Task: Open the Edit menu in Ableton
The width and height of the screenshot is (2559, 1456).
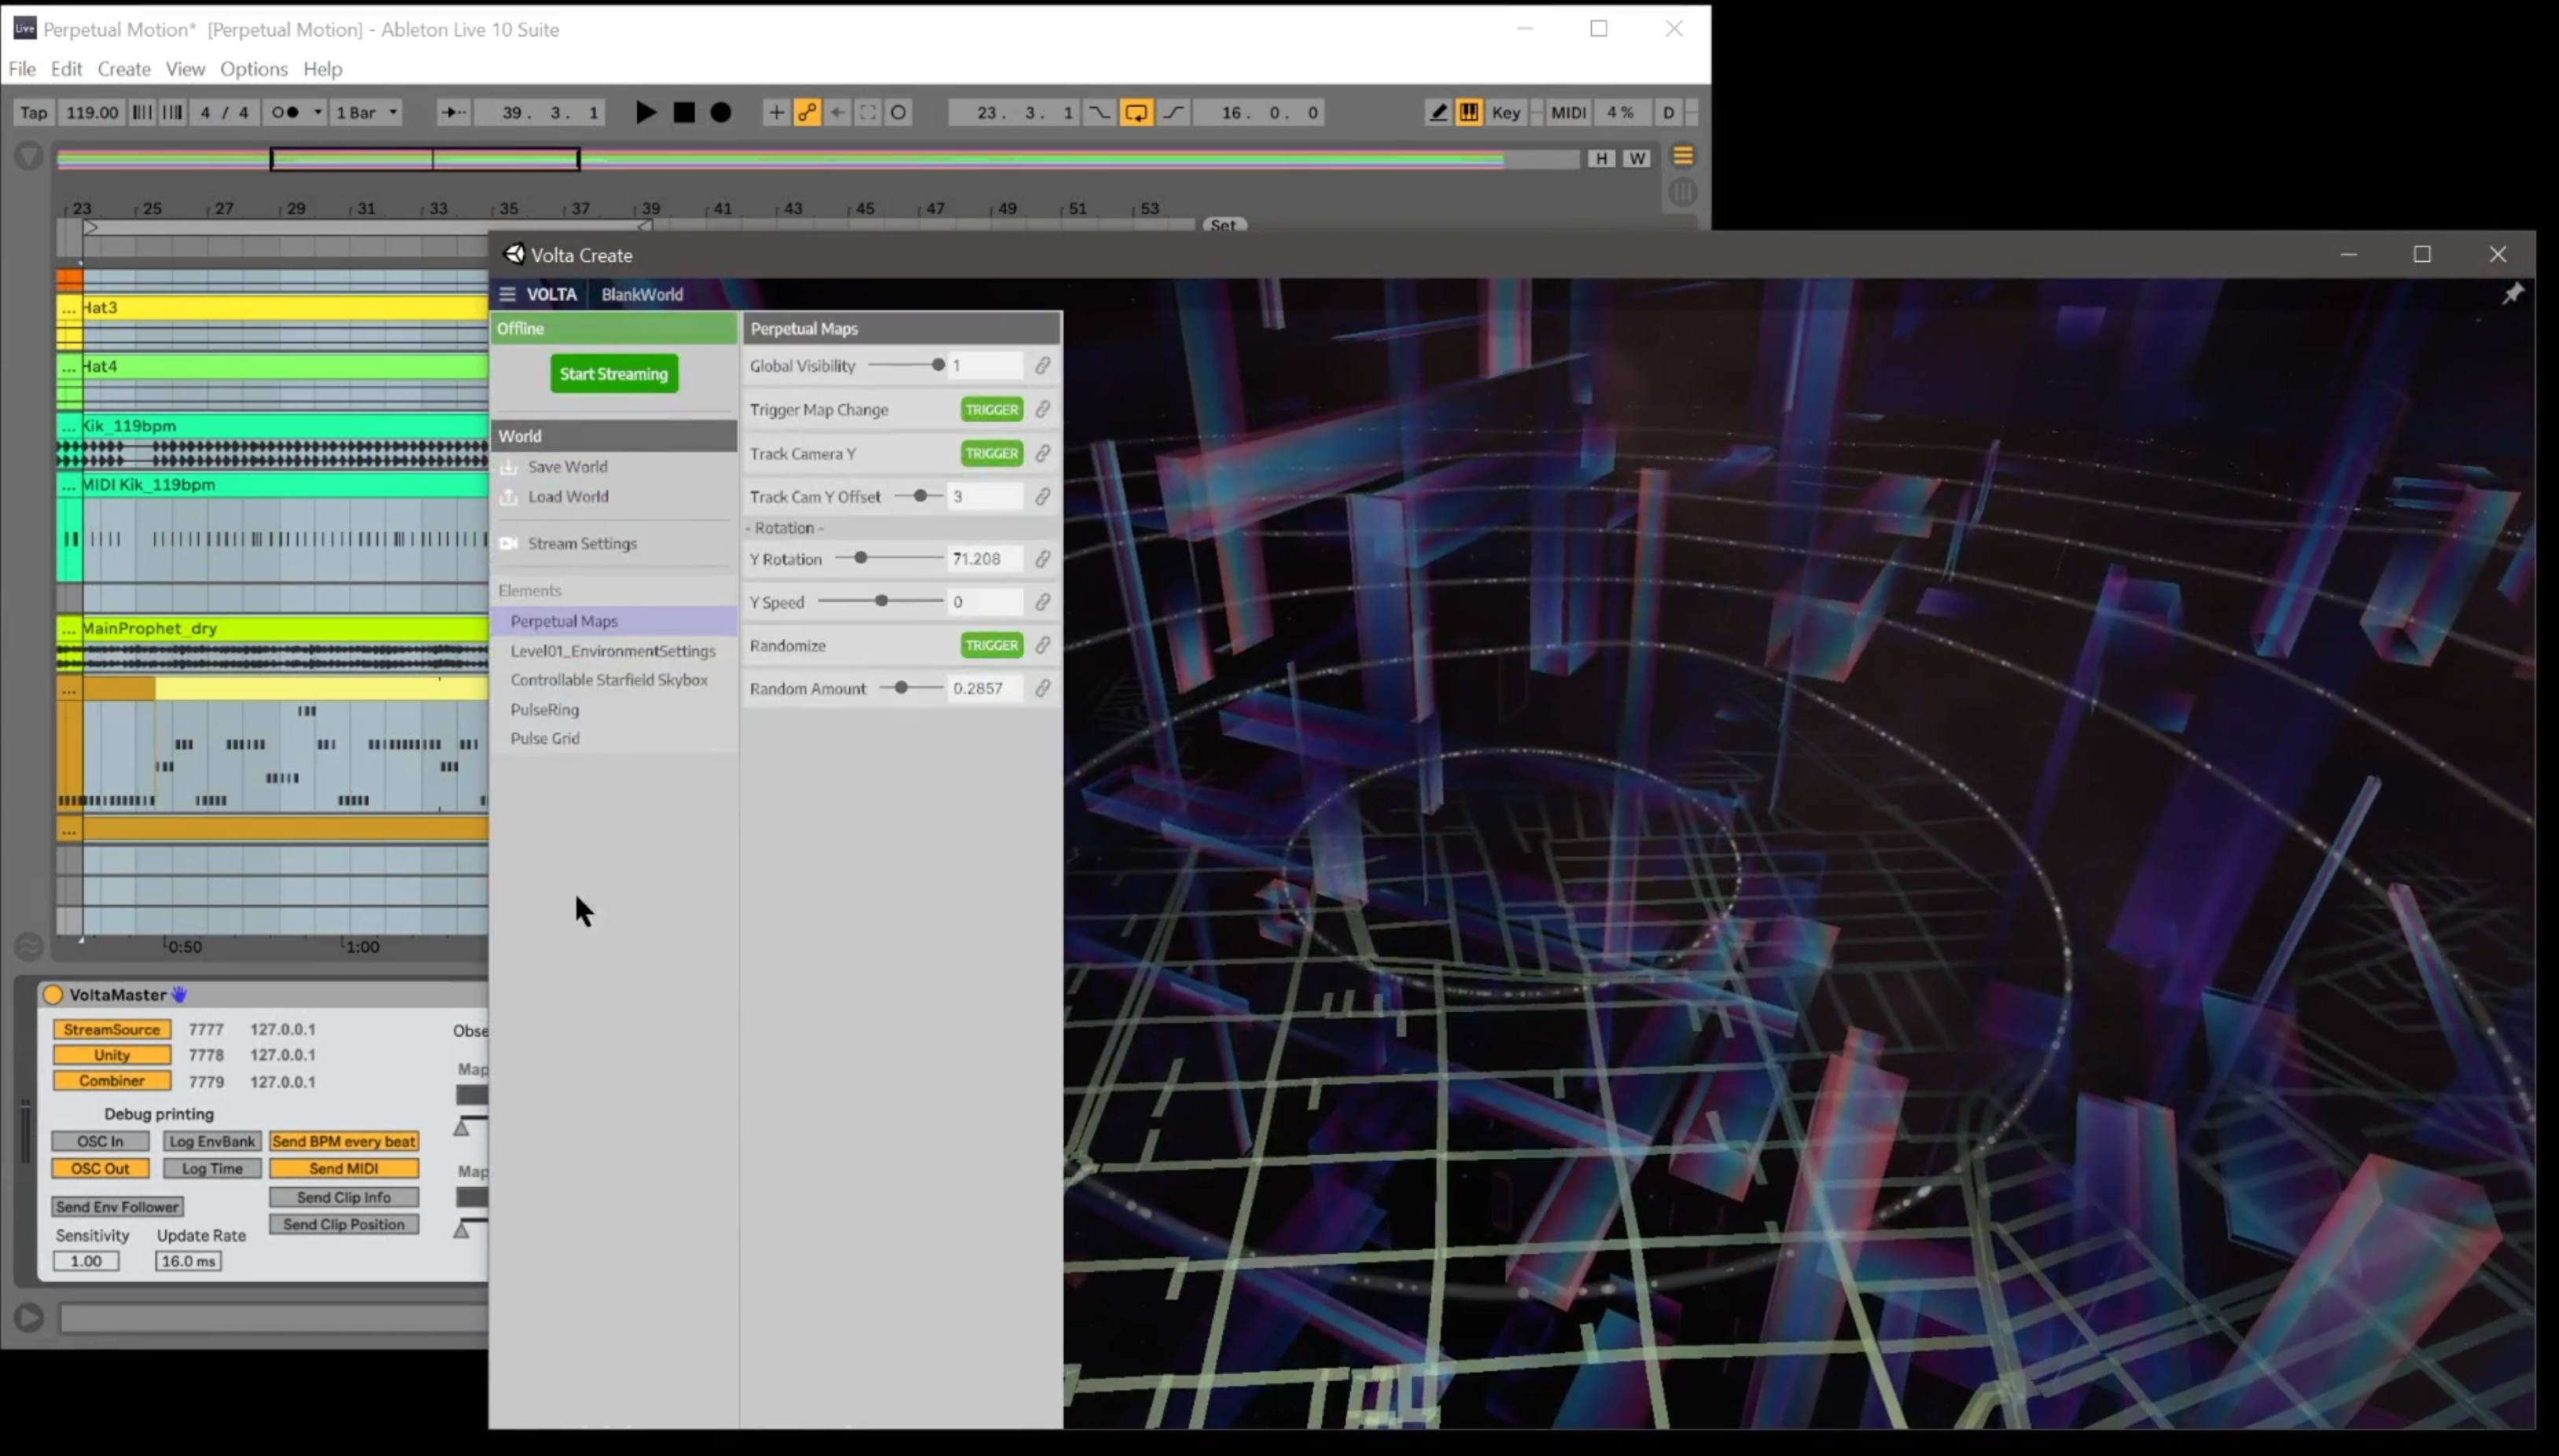Action: [66, 69]
